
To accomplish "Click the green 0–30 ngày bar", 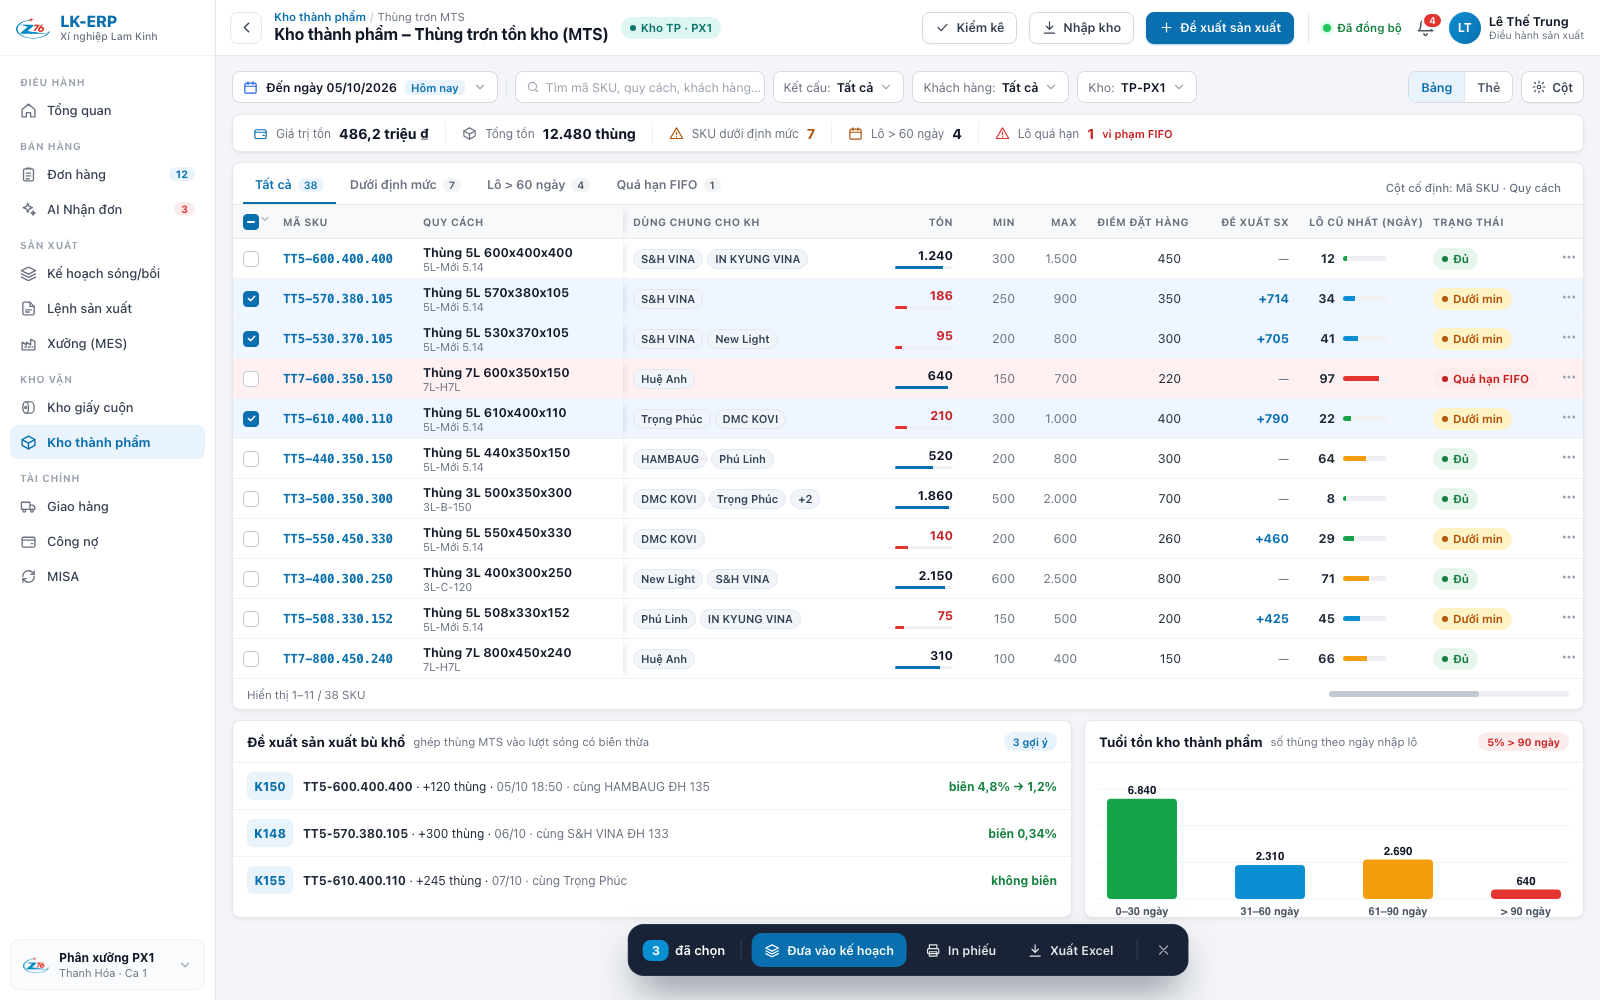I will 1142,849.
